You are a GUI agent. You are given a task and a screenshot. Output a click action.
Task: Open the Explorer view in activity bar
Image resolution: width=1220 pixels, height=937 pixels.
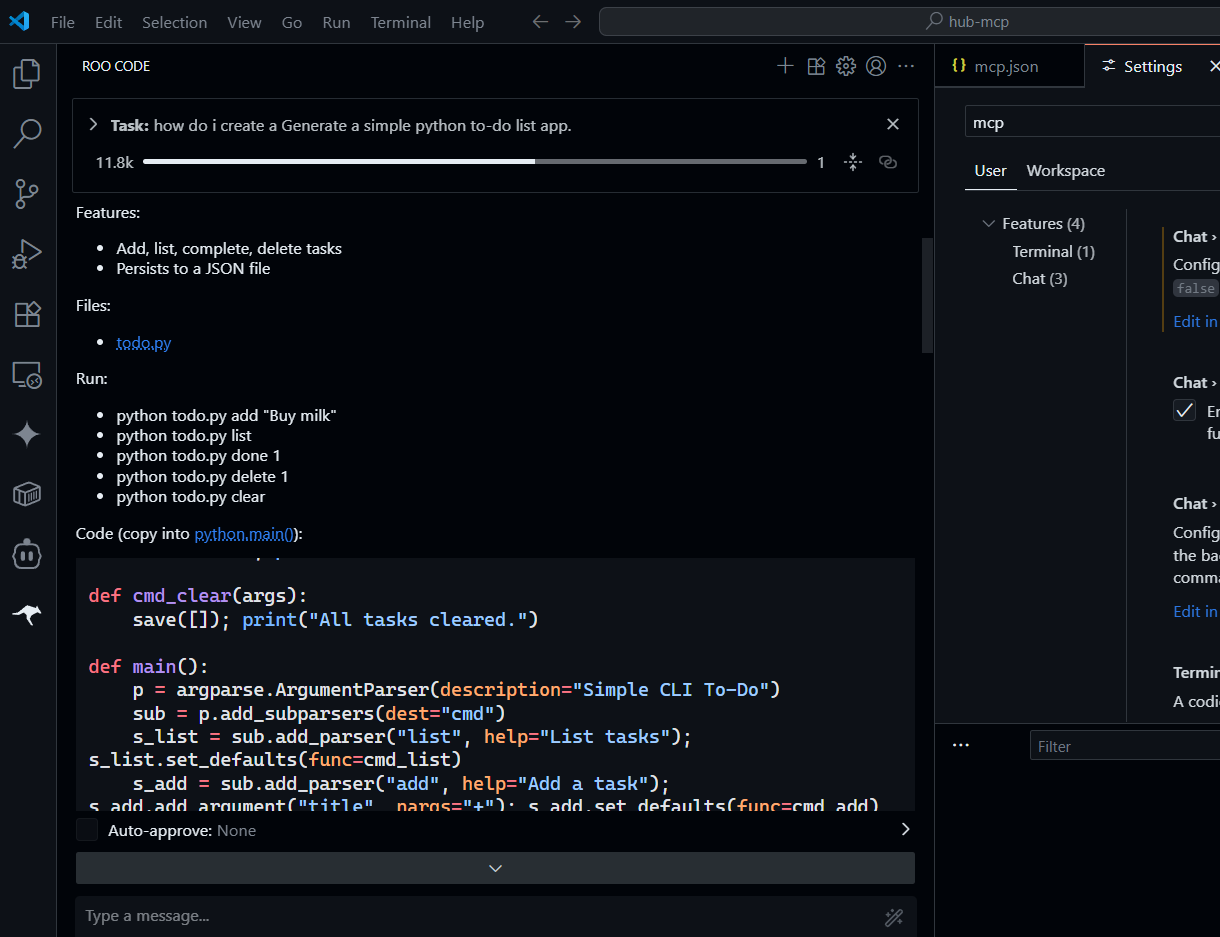coord(27,73)
